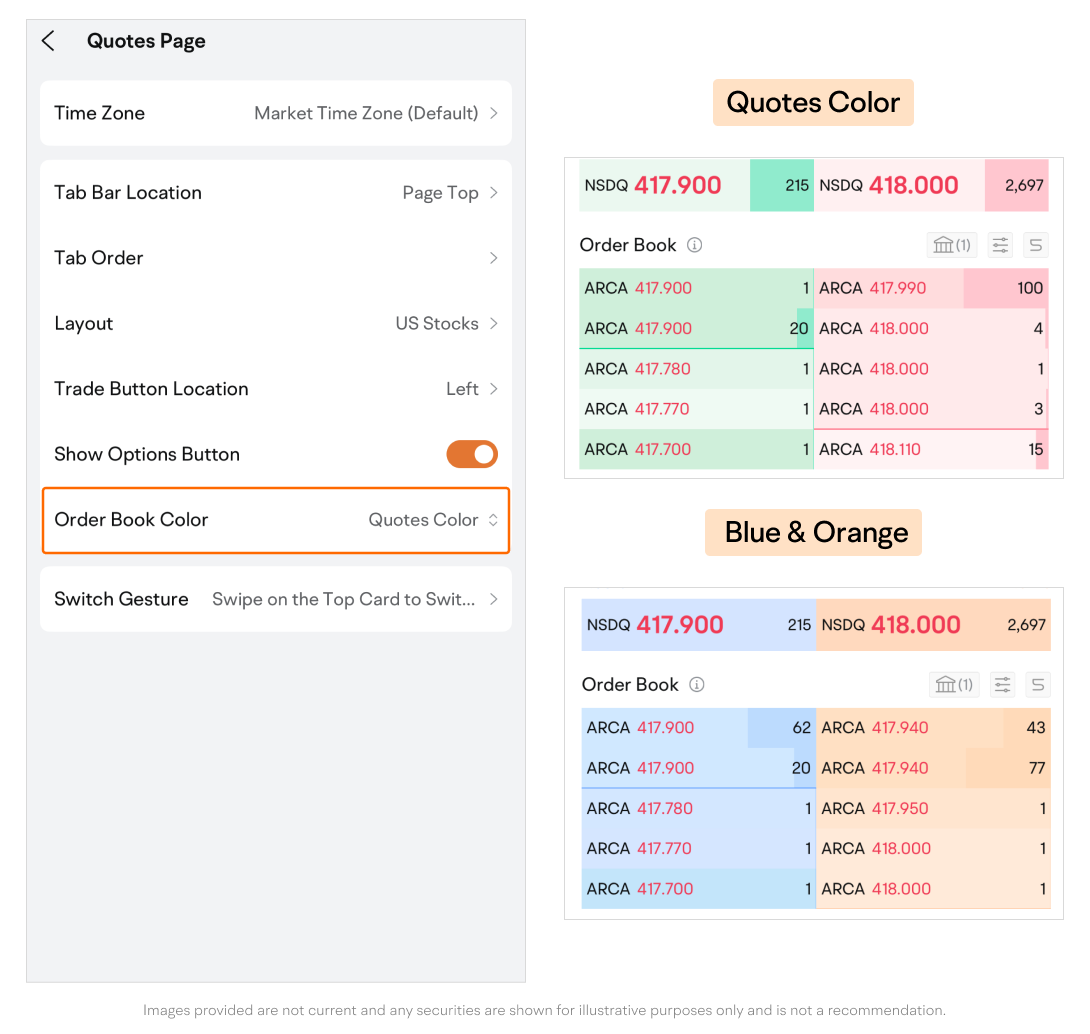
Task: Toggle the Show Options Button switch
Action: click(471, 454)
